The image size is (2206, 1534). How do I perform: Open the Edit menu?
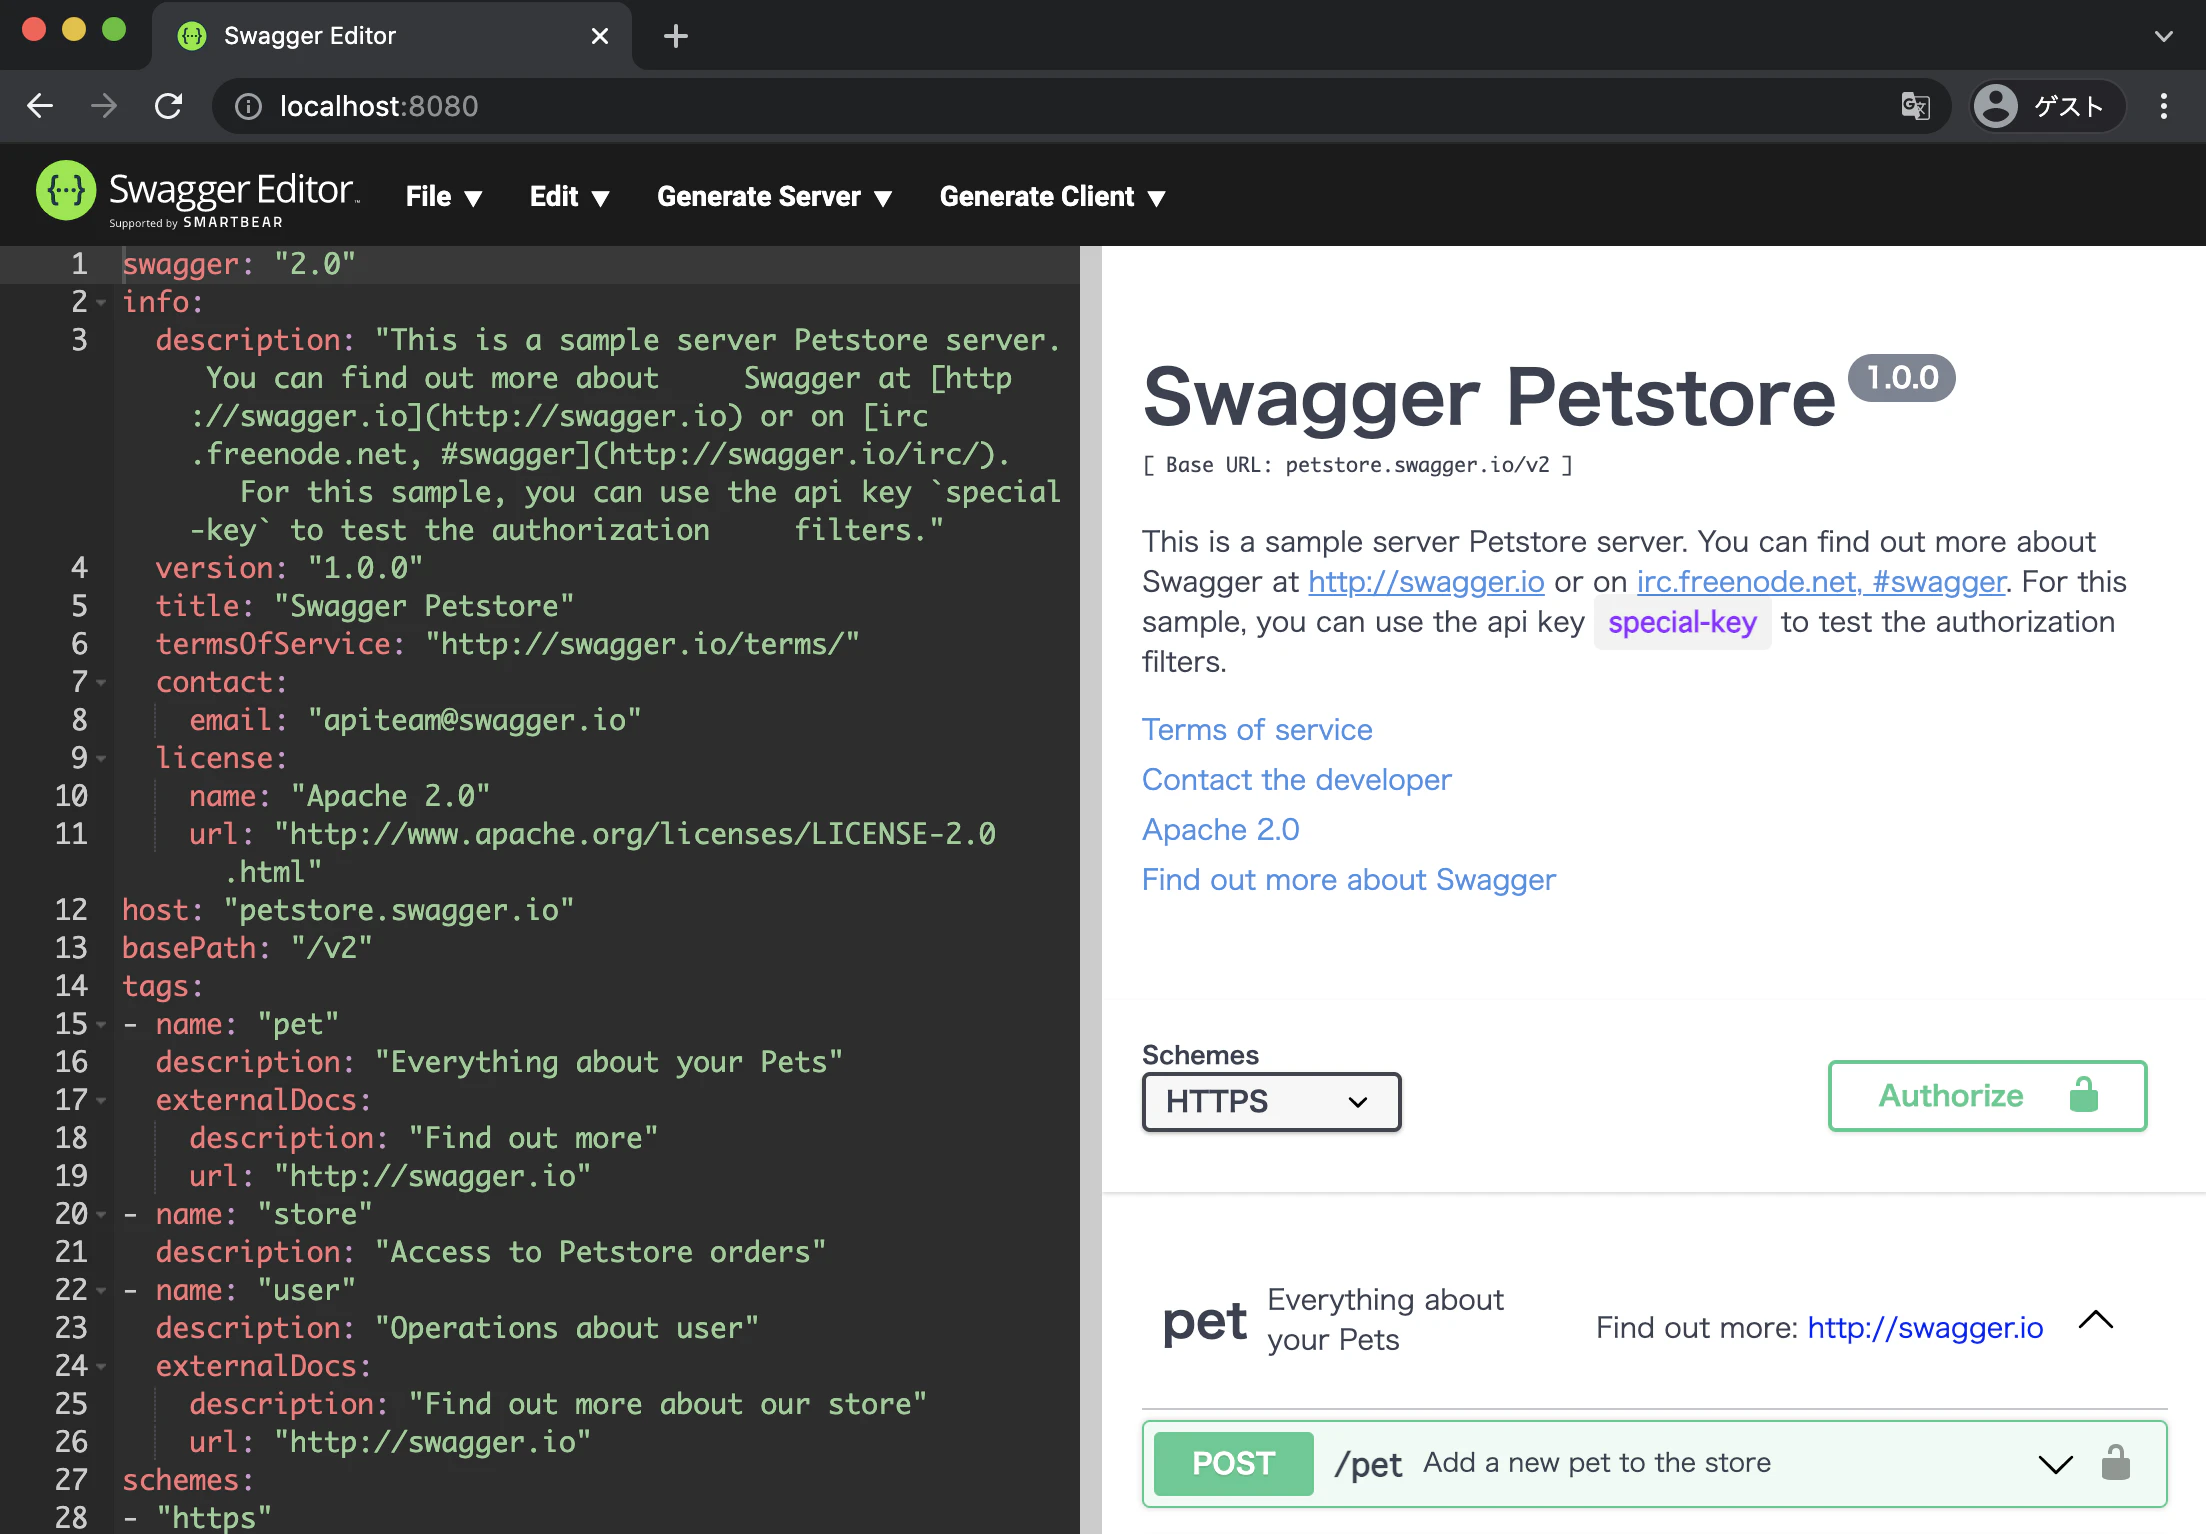click(x=569, y=197)
